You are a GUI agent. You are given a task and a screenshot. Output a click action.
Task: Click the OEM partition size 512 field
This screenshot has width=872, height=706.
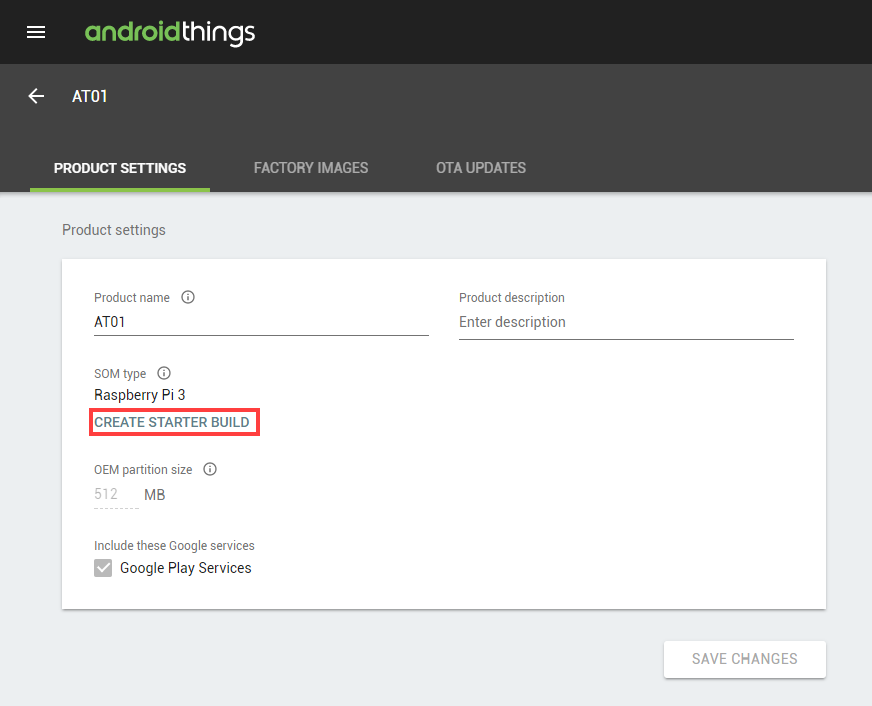pos(116,494)
